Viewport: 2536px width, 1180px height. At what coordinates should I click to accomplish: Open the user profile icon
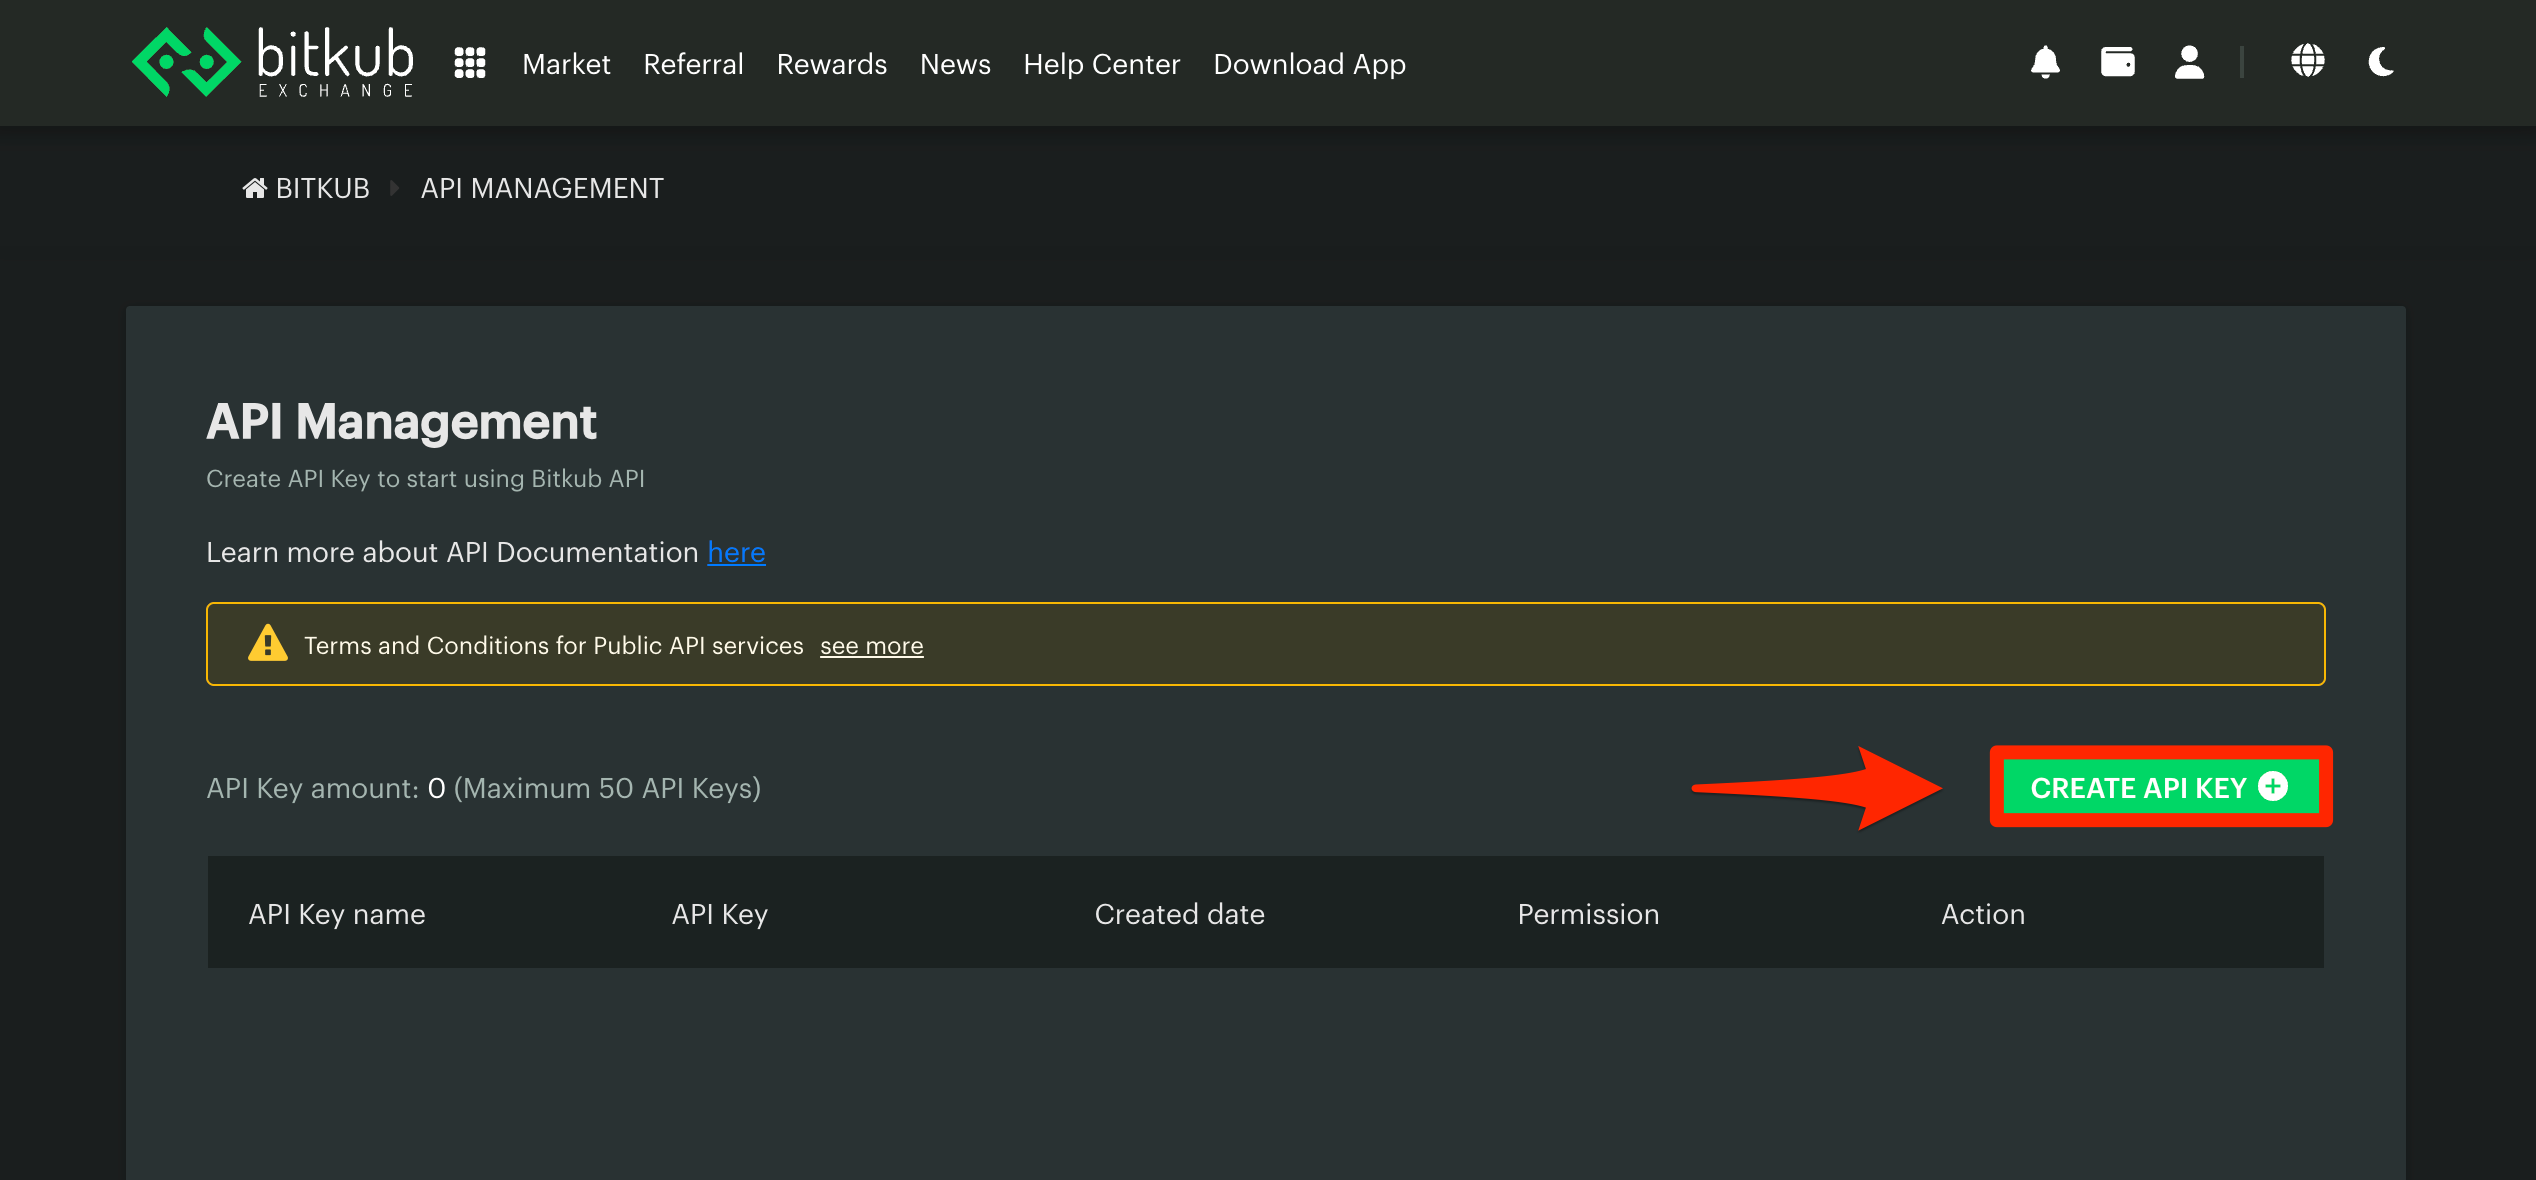(x=2189, y=62)
